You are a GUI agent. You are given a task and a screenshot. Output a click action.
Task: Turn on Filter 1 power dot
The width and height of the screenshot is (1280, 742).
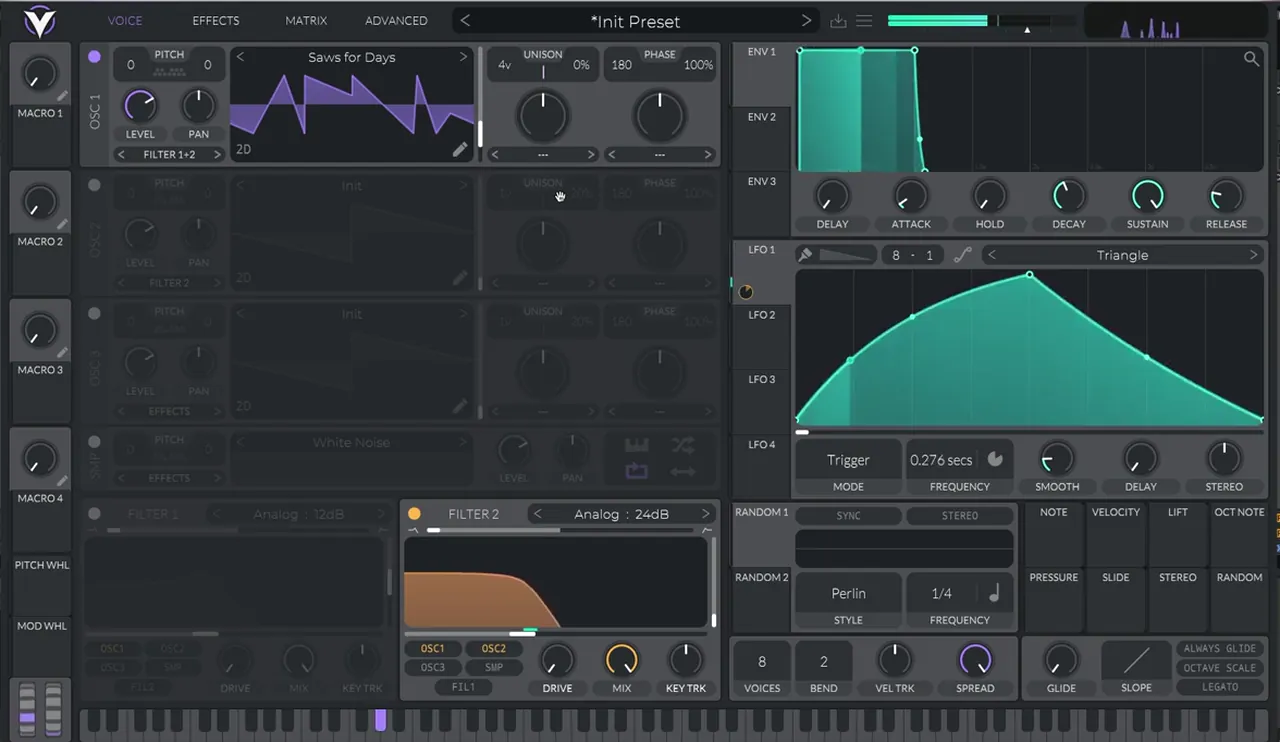click(94, 514)
